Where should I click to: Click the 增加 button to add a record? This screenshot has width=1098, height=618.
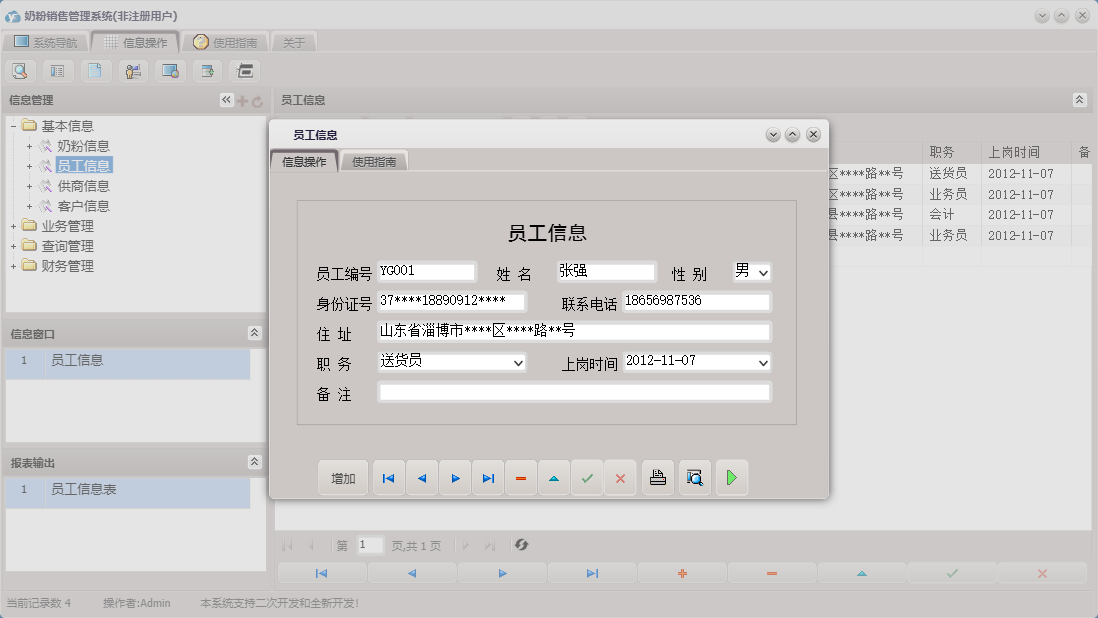point(343,478)
